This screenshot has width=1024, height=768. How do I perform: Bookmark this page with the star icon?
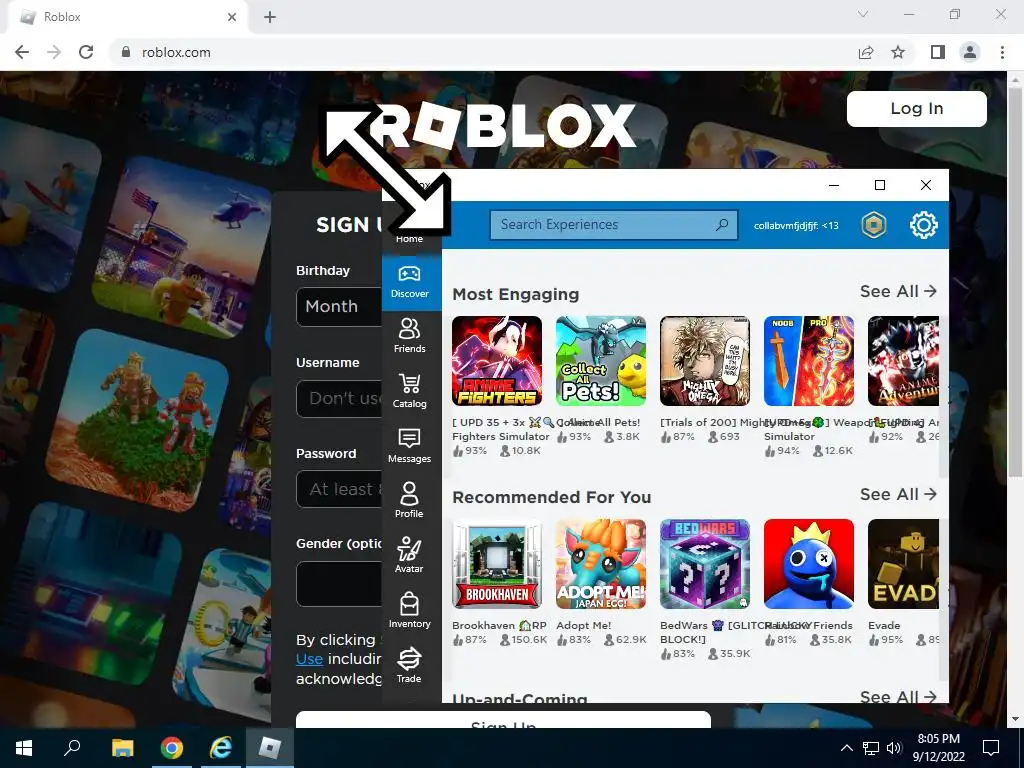(898, 52)
